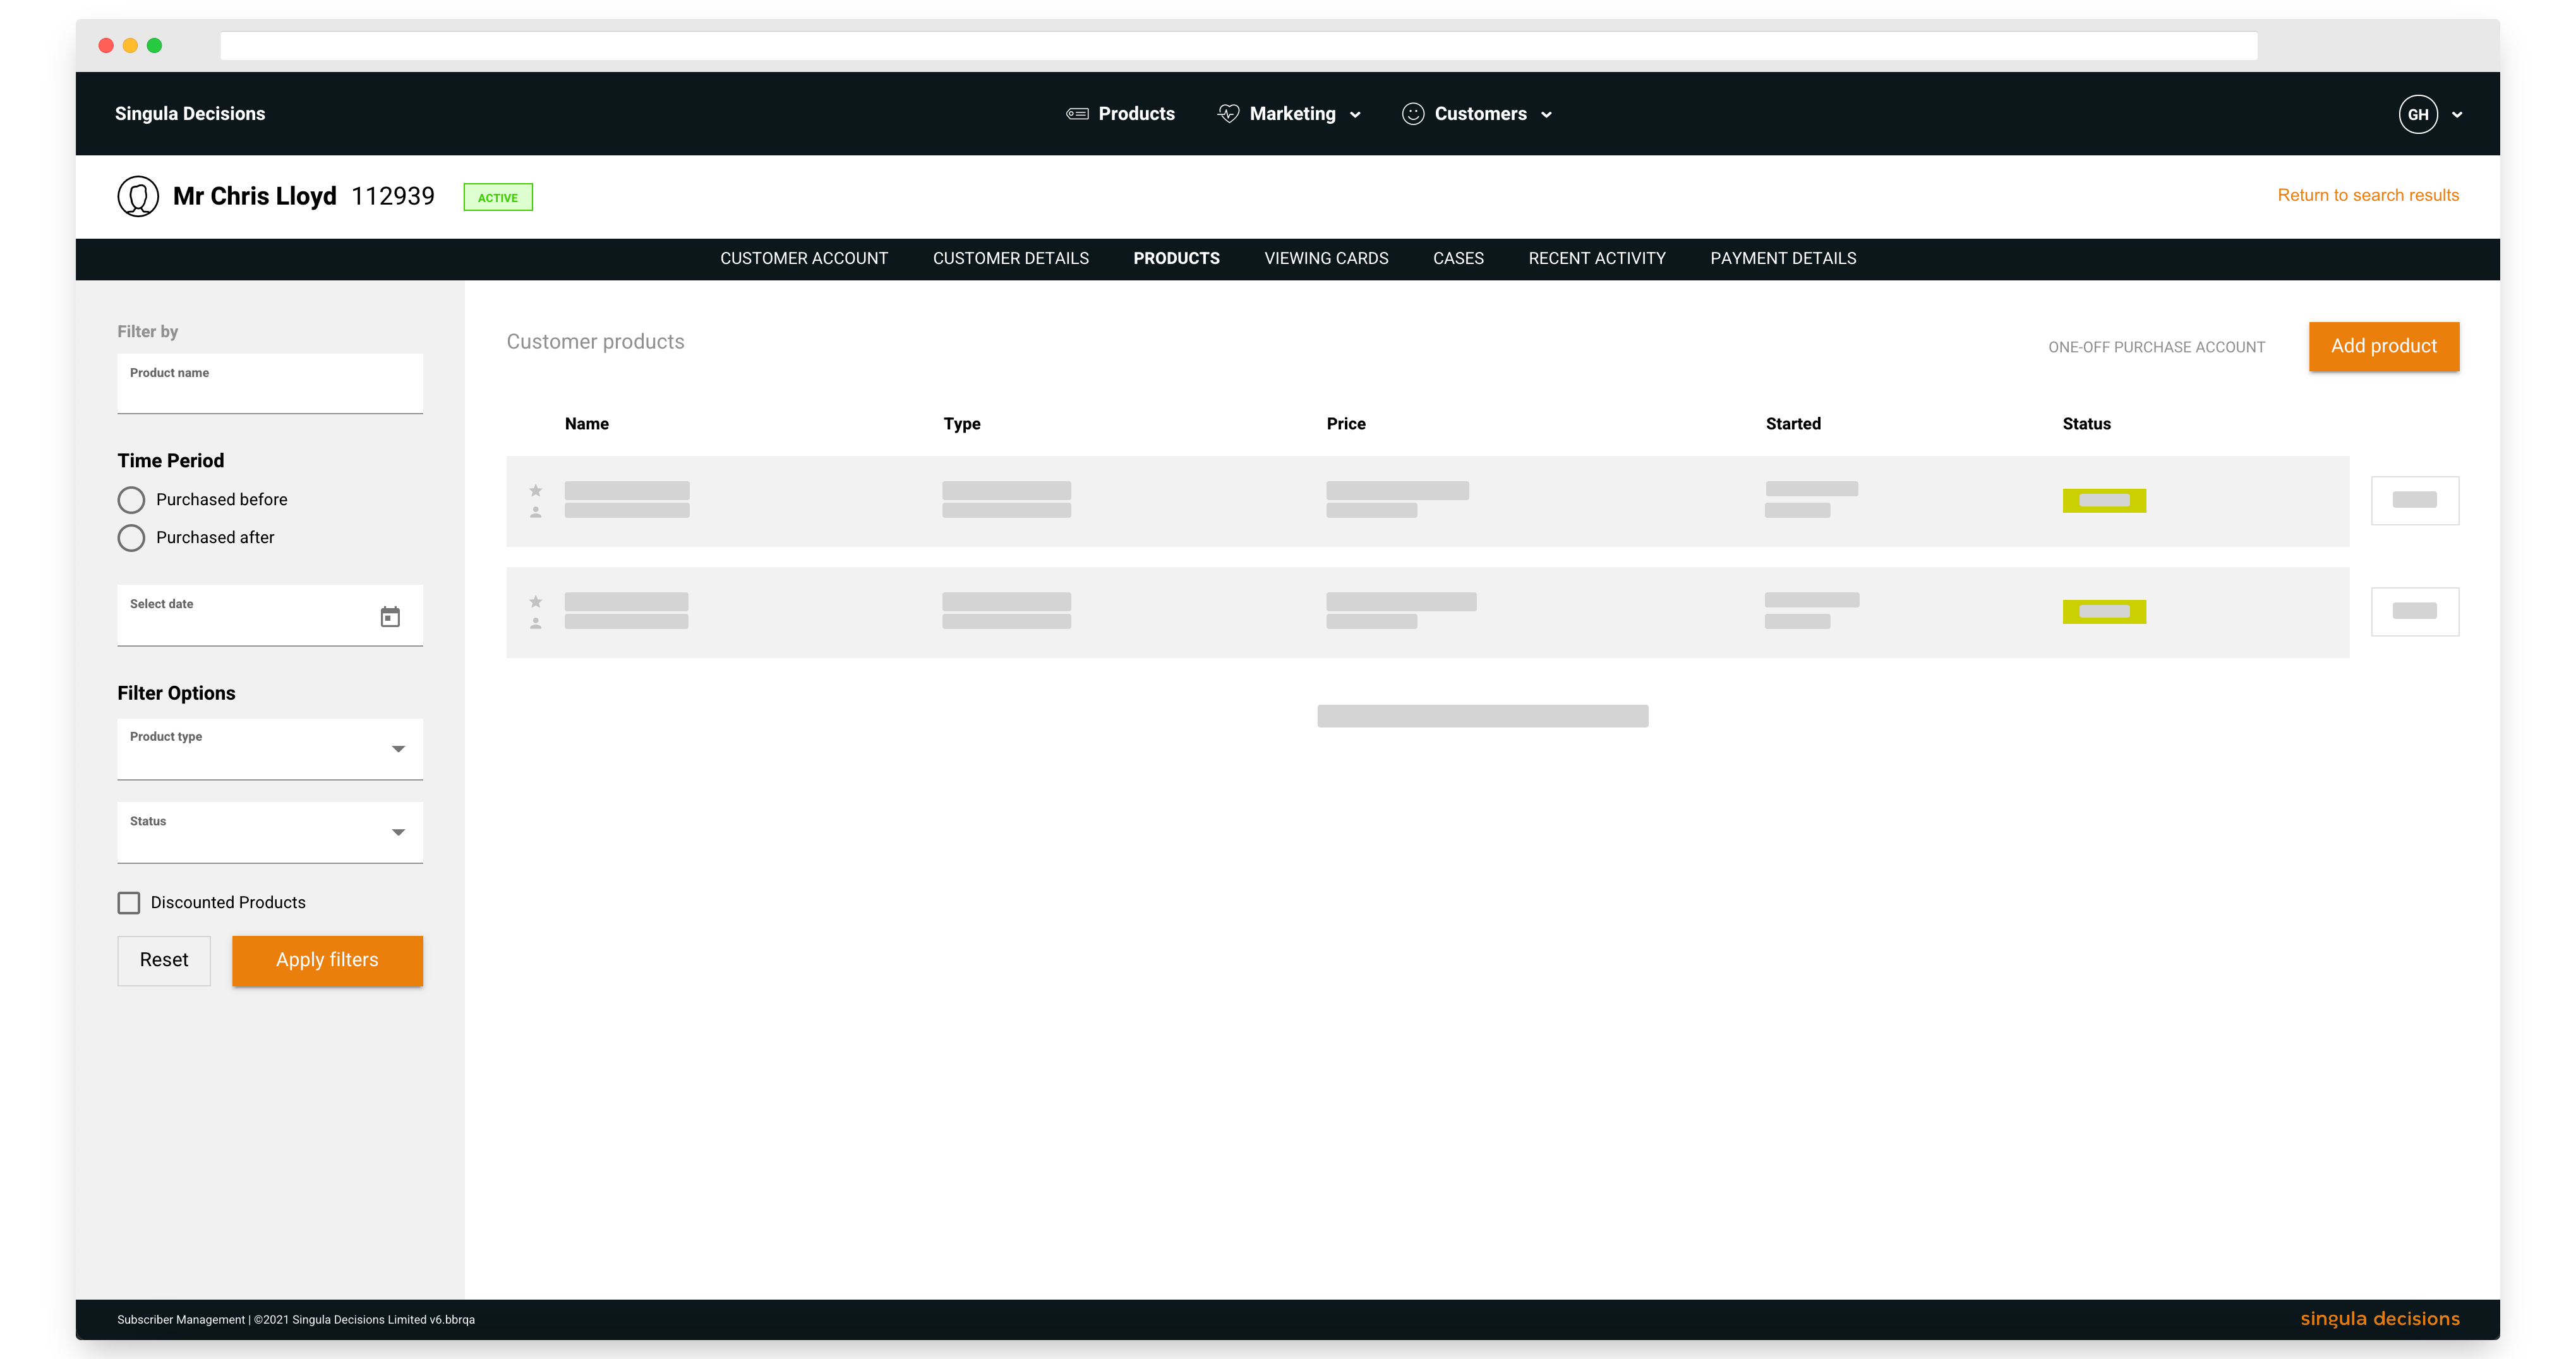Click the star icon on second product row

536,601
